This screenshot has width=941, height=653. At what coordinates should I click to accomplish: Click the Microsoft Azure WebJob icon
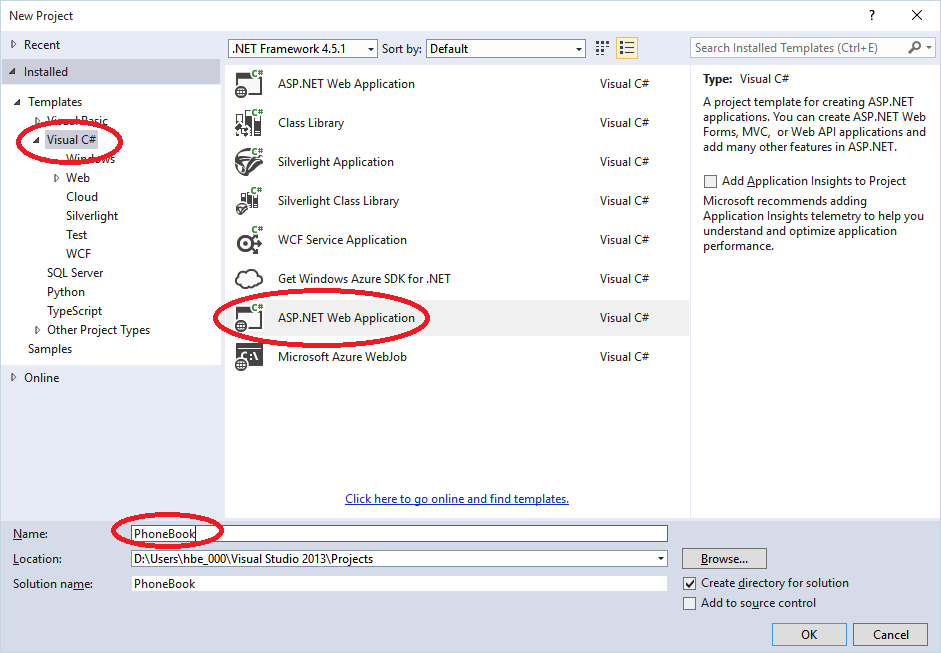pyautogui.click(x=249, y=357)
